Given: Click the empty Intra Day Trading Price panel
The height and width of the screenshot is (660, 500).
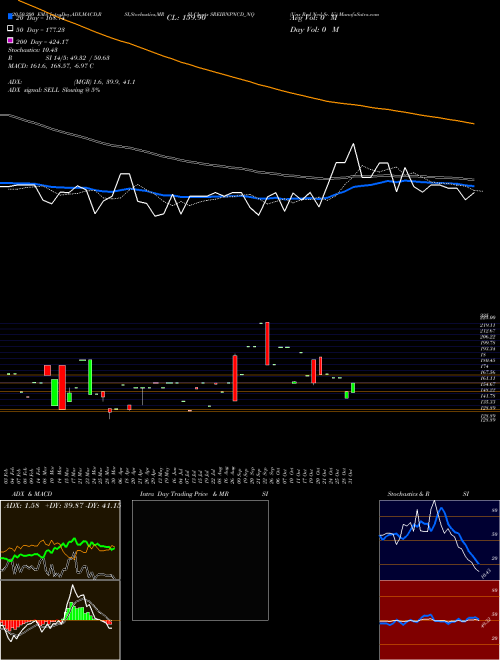Looking at the screenshot, I should 200,560.
